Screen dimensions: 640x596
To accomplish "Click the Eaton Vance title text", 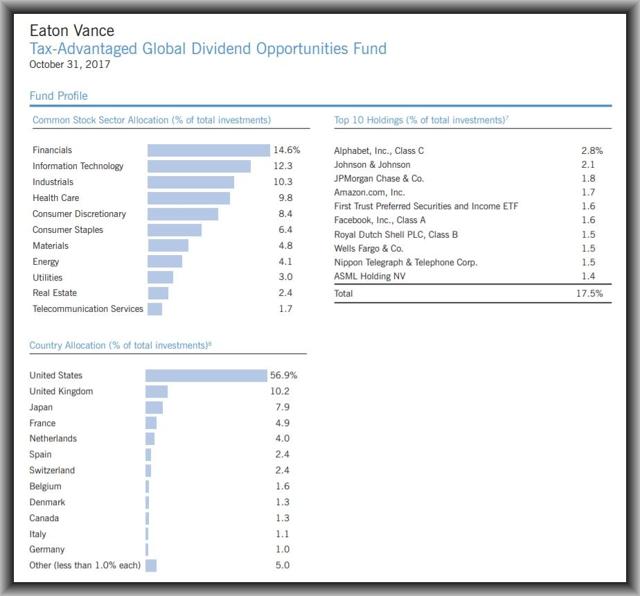I will pos(72,31).
